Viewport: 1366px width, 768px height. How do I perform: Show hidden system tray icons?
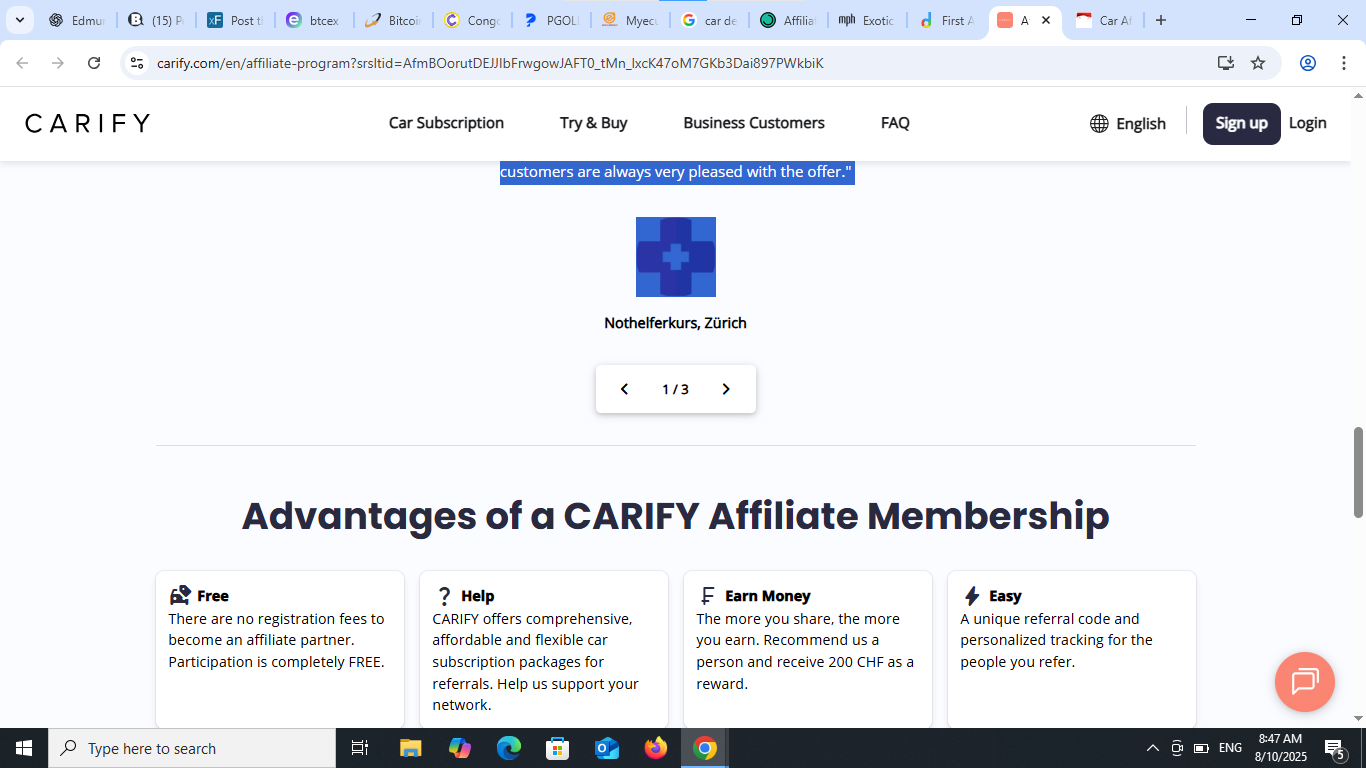[1152, 748]
